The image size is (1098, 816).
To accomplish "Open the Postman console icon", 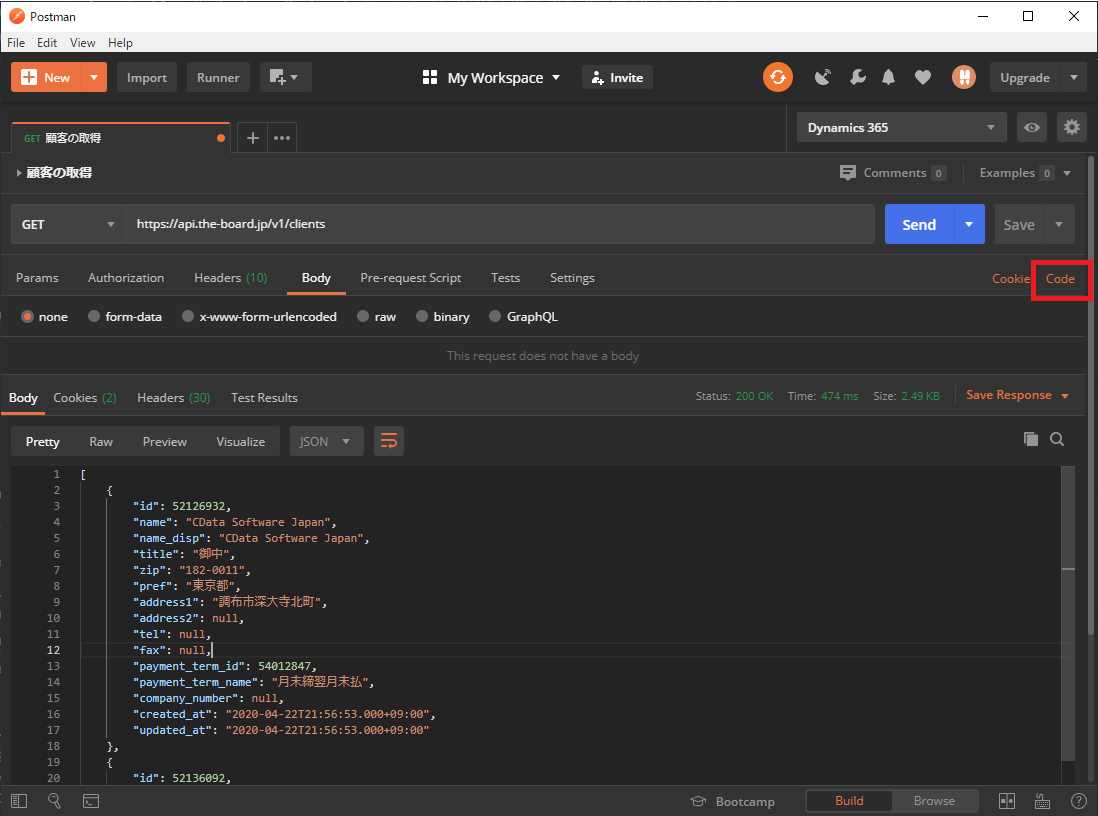I will tap(90, 801).
